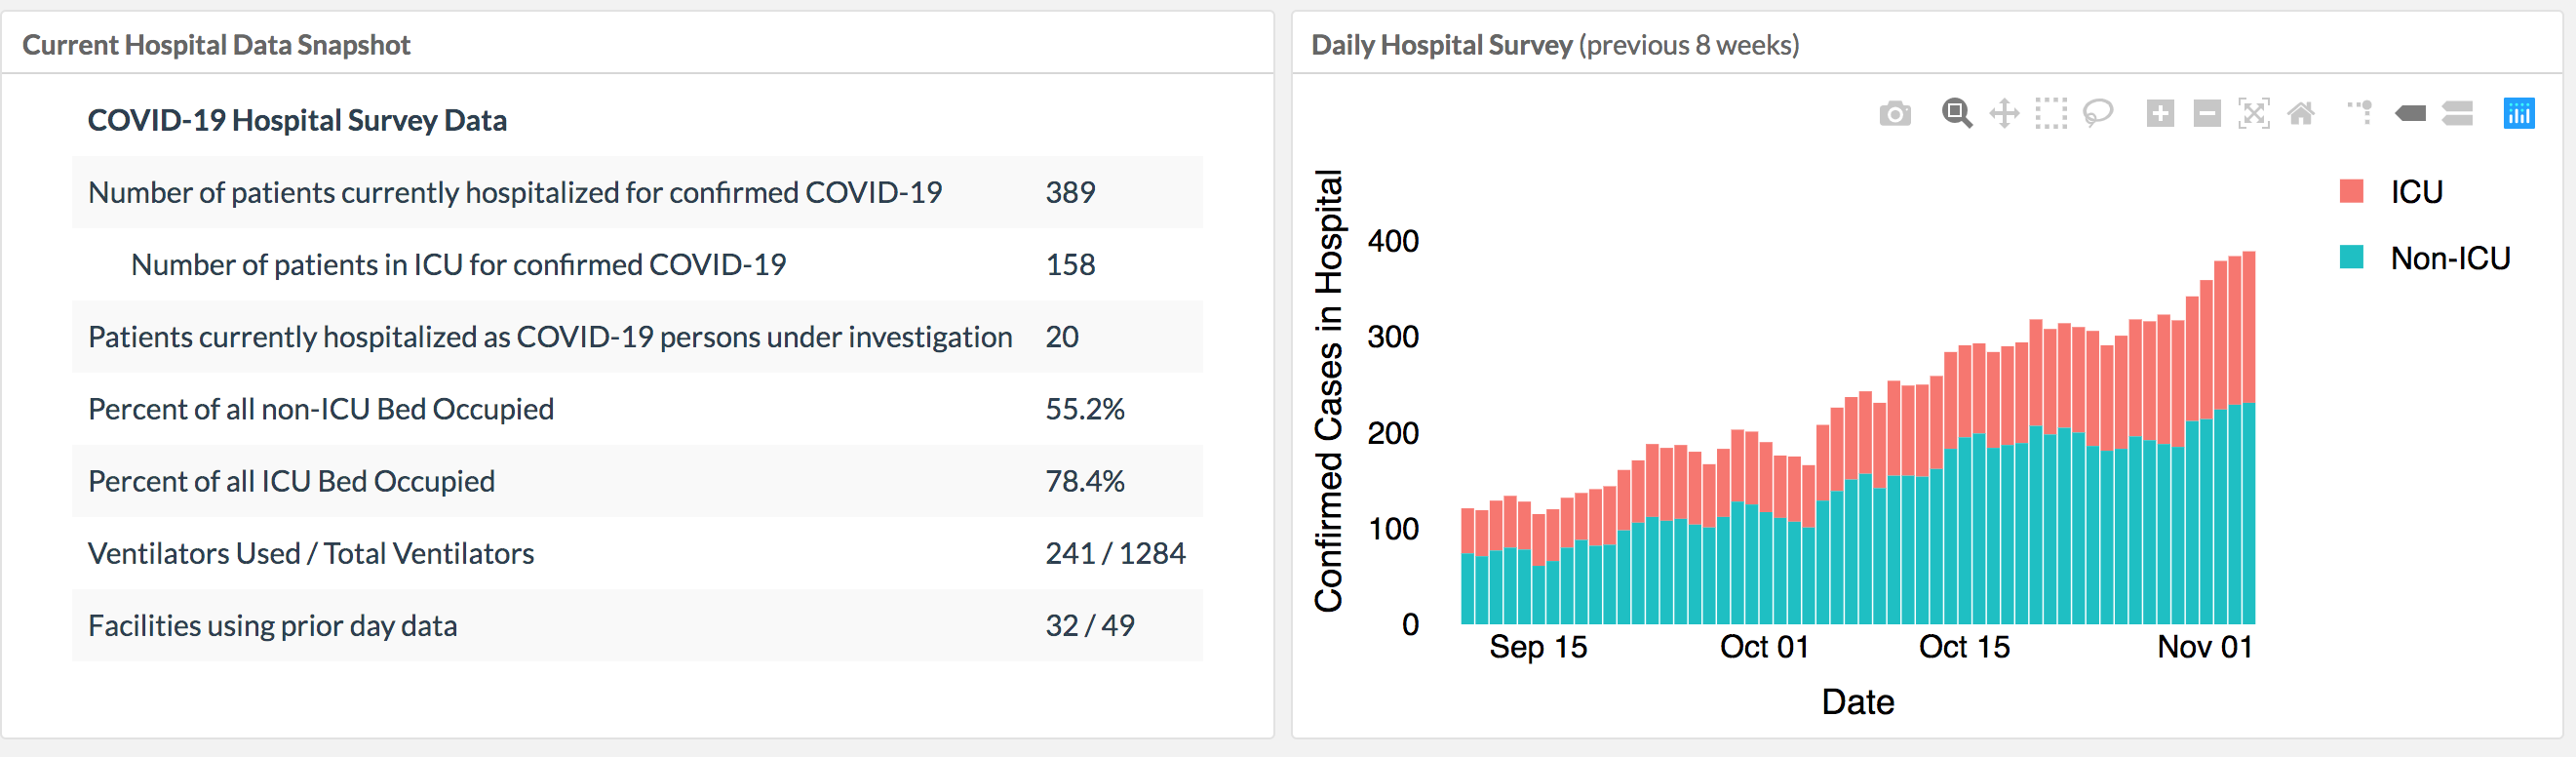Hide the ICU series via legend label
This screenshot has width=2576, height=757.
2416,192
